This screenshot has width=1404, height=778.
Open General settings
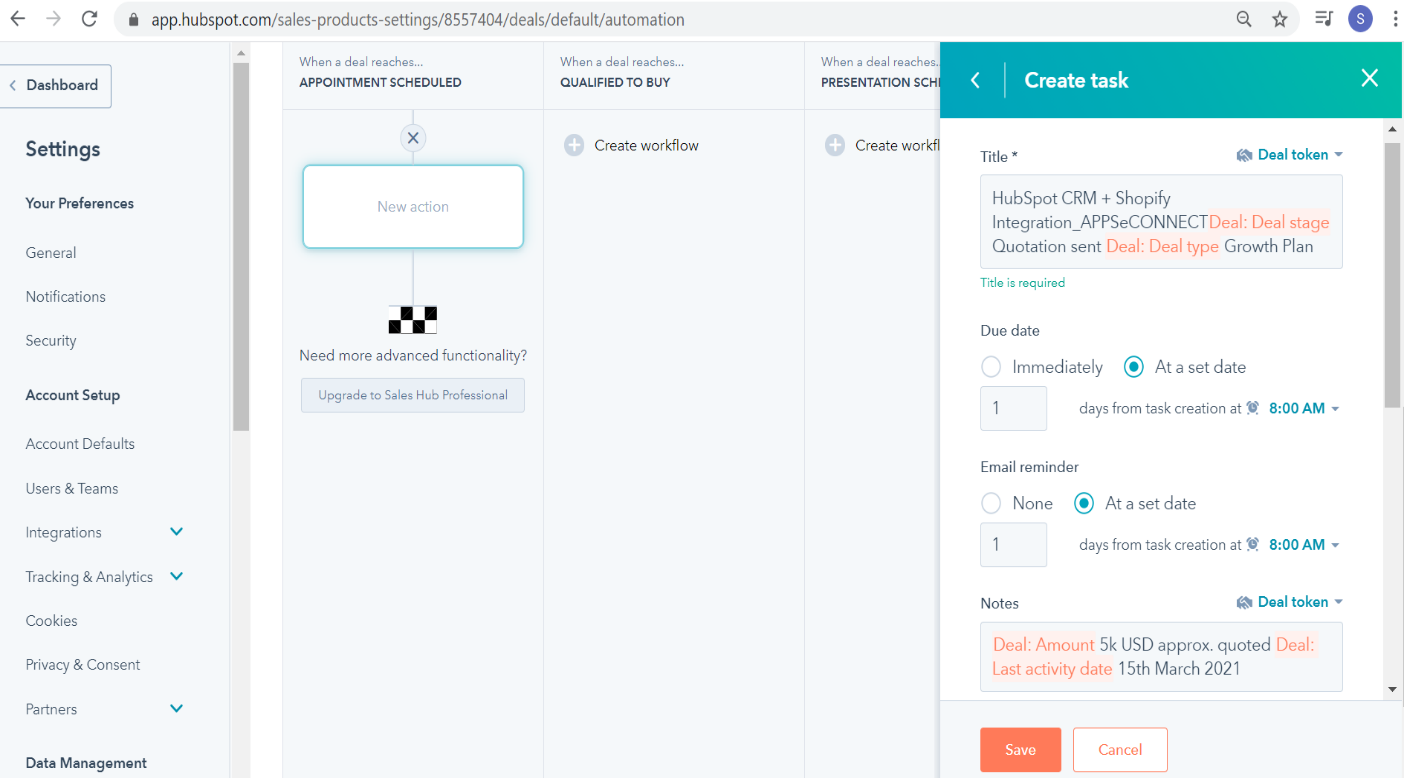[51, 253]
